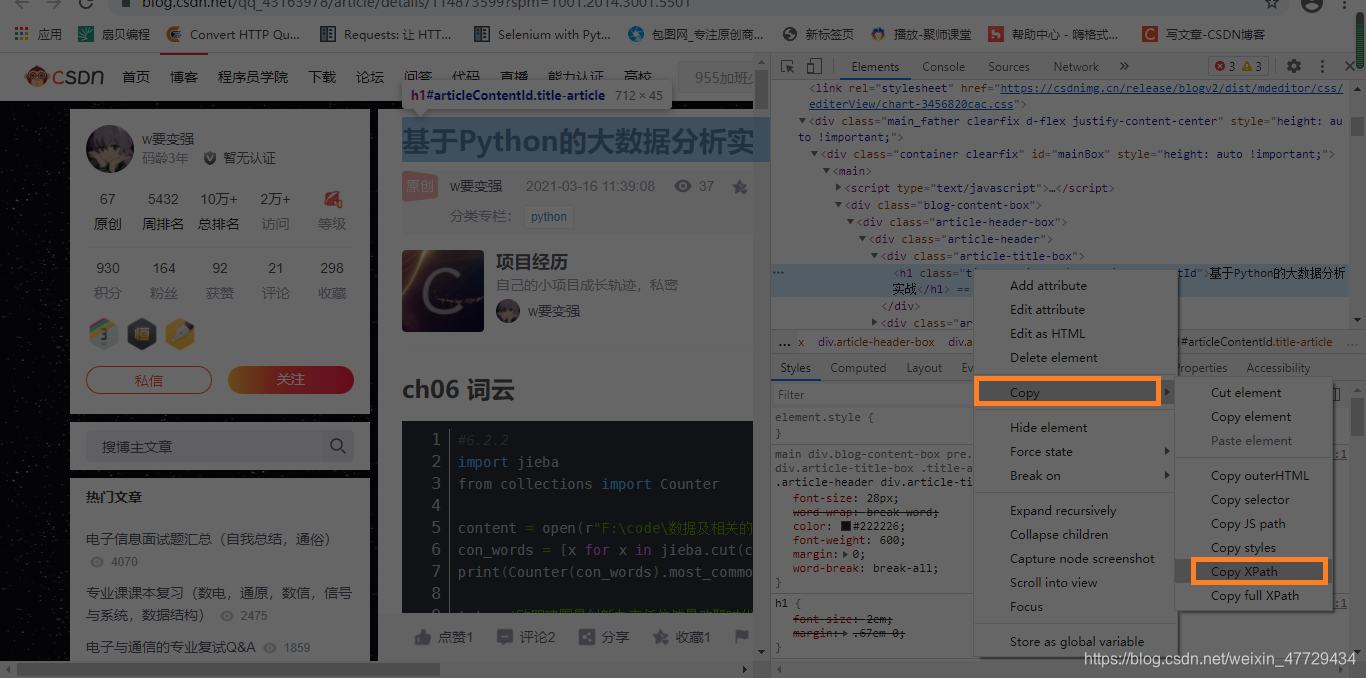This screenshot has height=678, width=1366.
Task: Open 论坛 in CSDN navigation
Action: point(370,77)
